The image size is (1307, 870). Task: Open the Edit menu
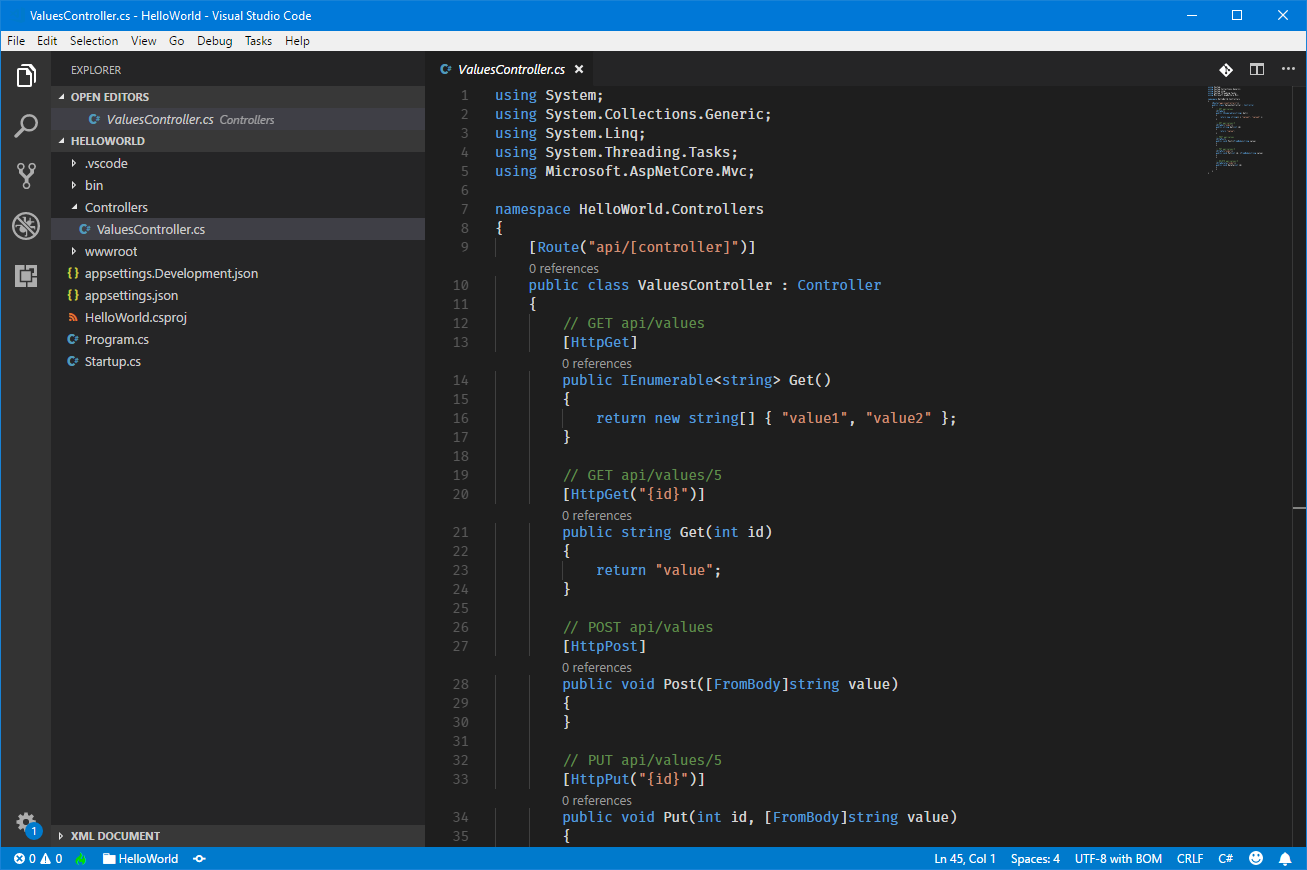[47, 41]
